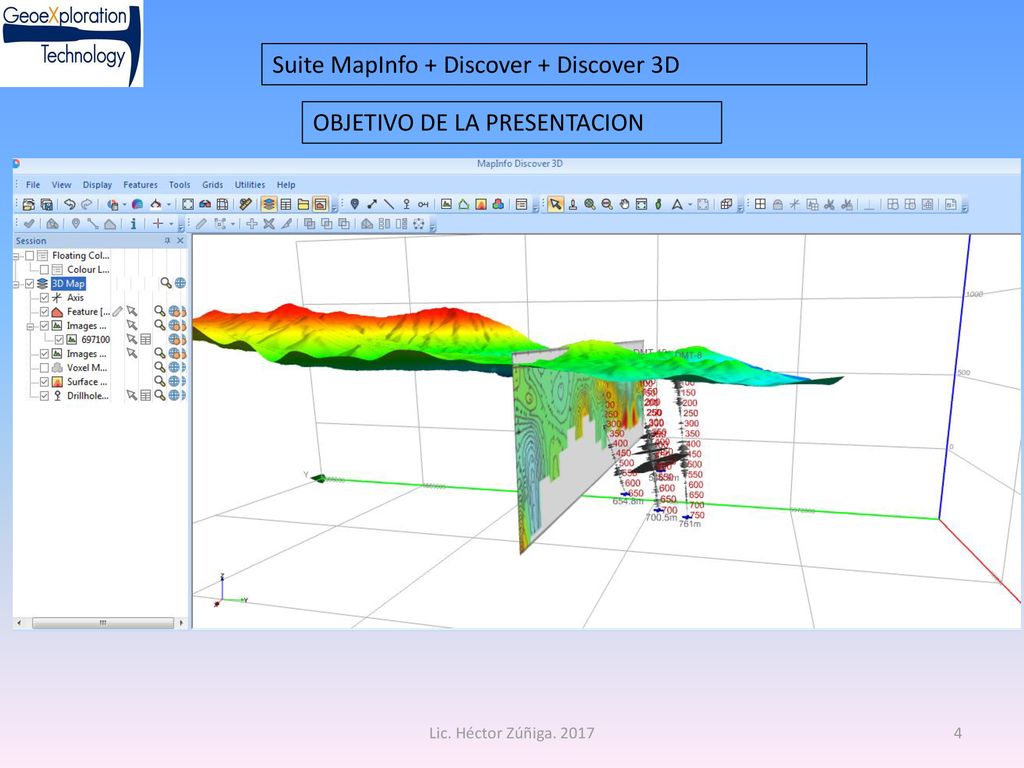Click the orange surface grid toolbar icon
The width and height of the screenshot is (1024, 768).
(x=481, y=204)
